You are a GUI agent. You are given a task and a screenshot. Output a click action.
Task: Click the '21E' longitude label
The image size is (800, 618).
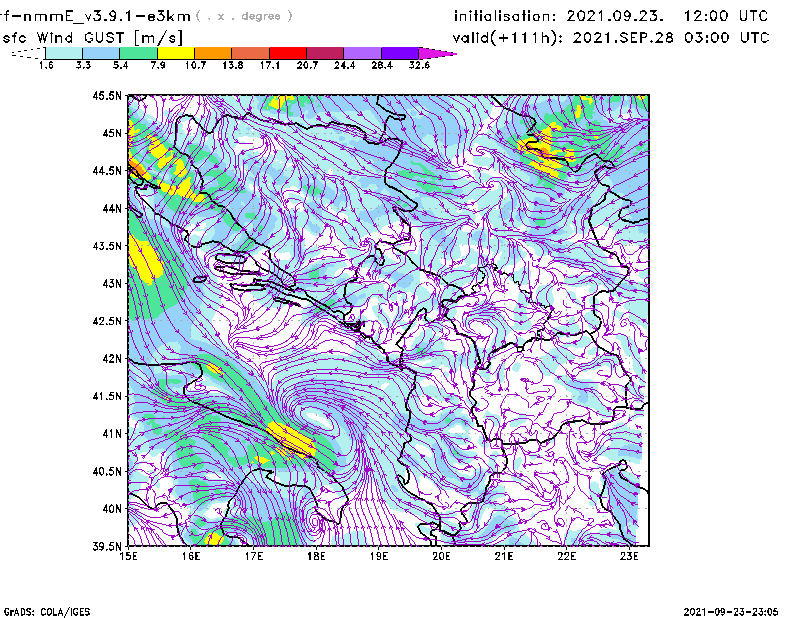pos(504,556)
